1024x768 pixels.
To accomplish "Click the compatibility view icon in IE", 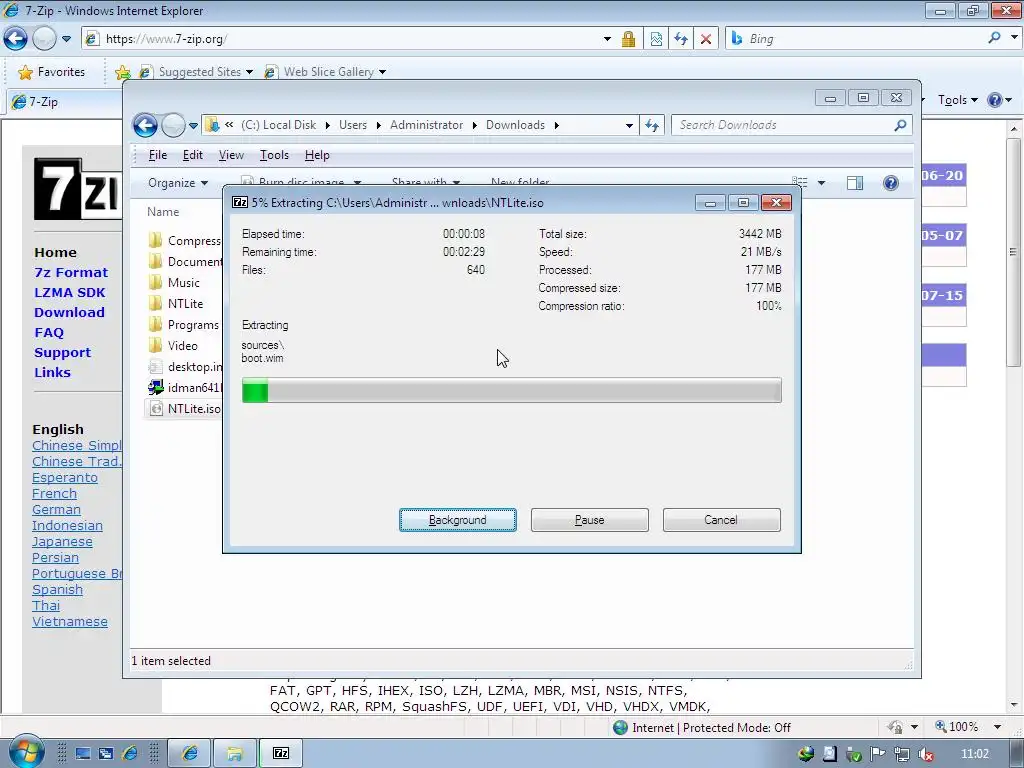I will [x=656, y=39].
